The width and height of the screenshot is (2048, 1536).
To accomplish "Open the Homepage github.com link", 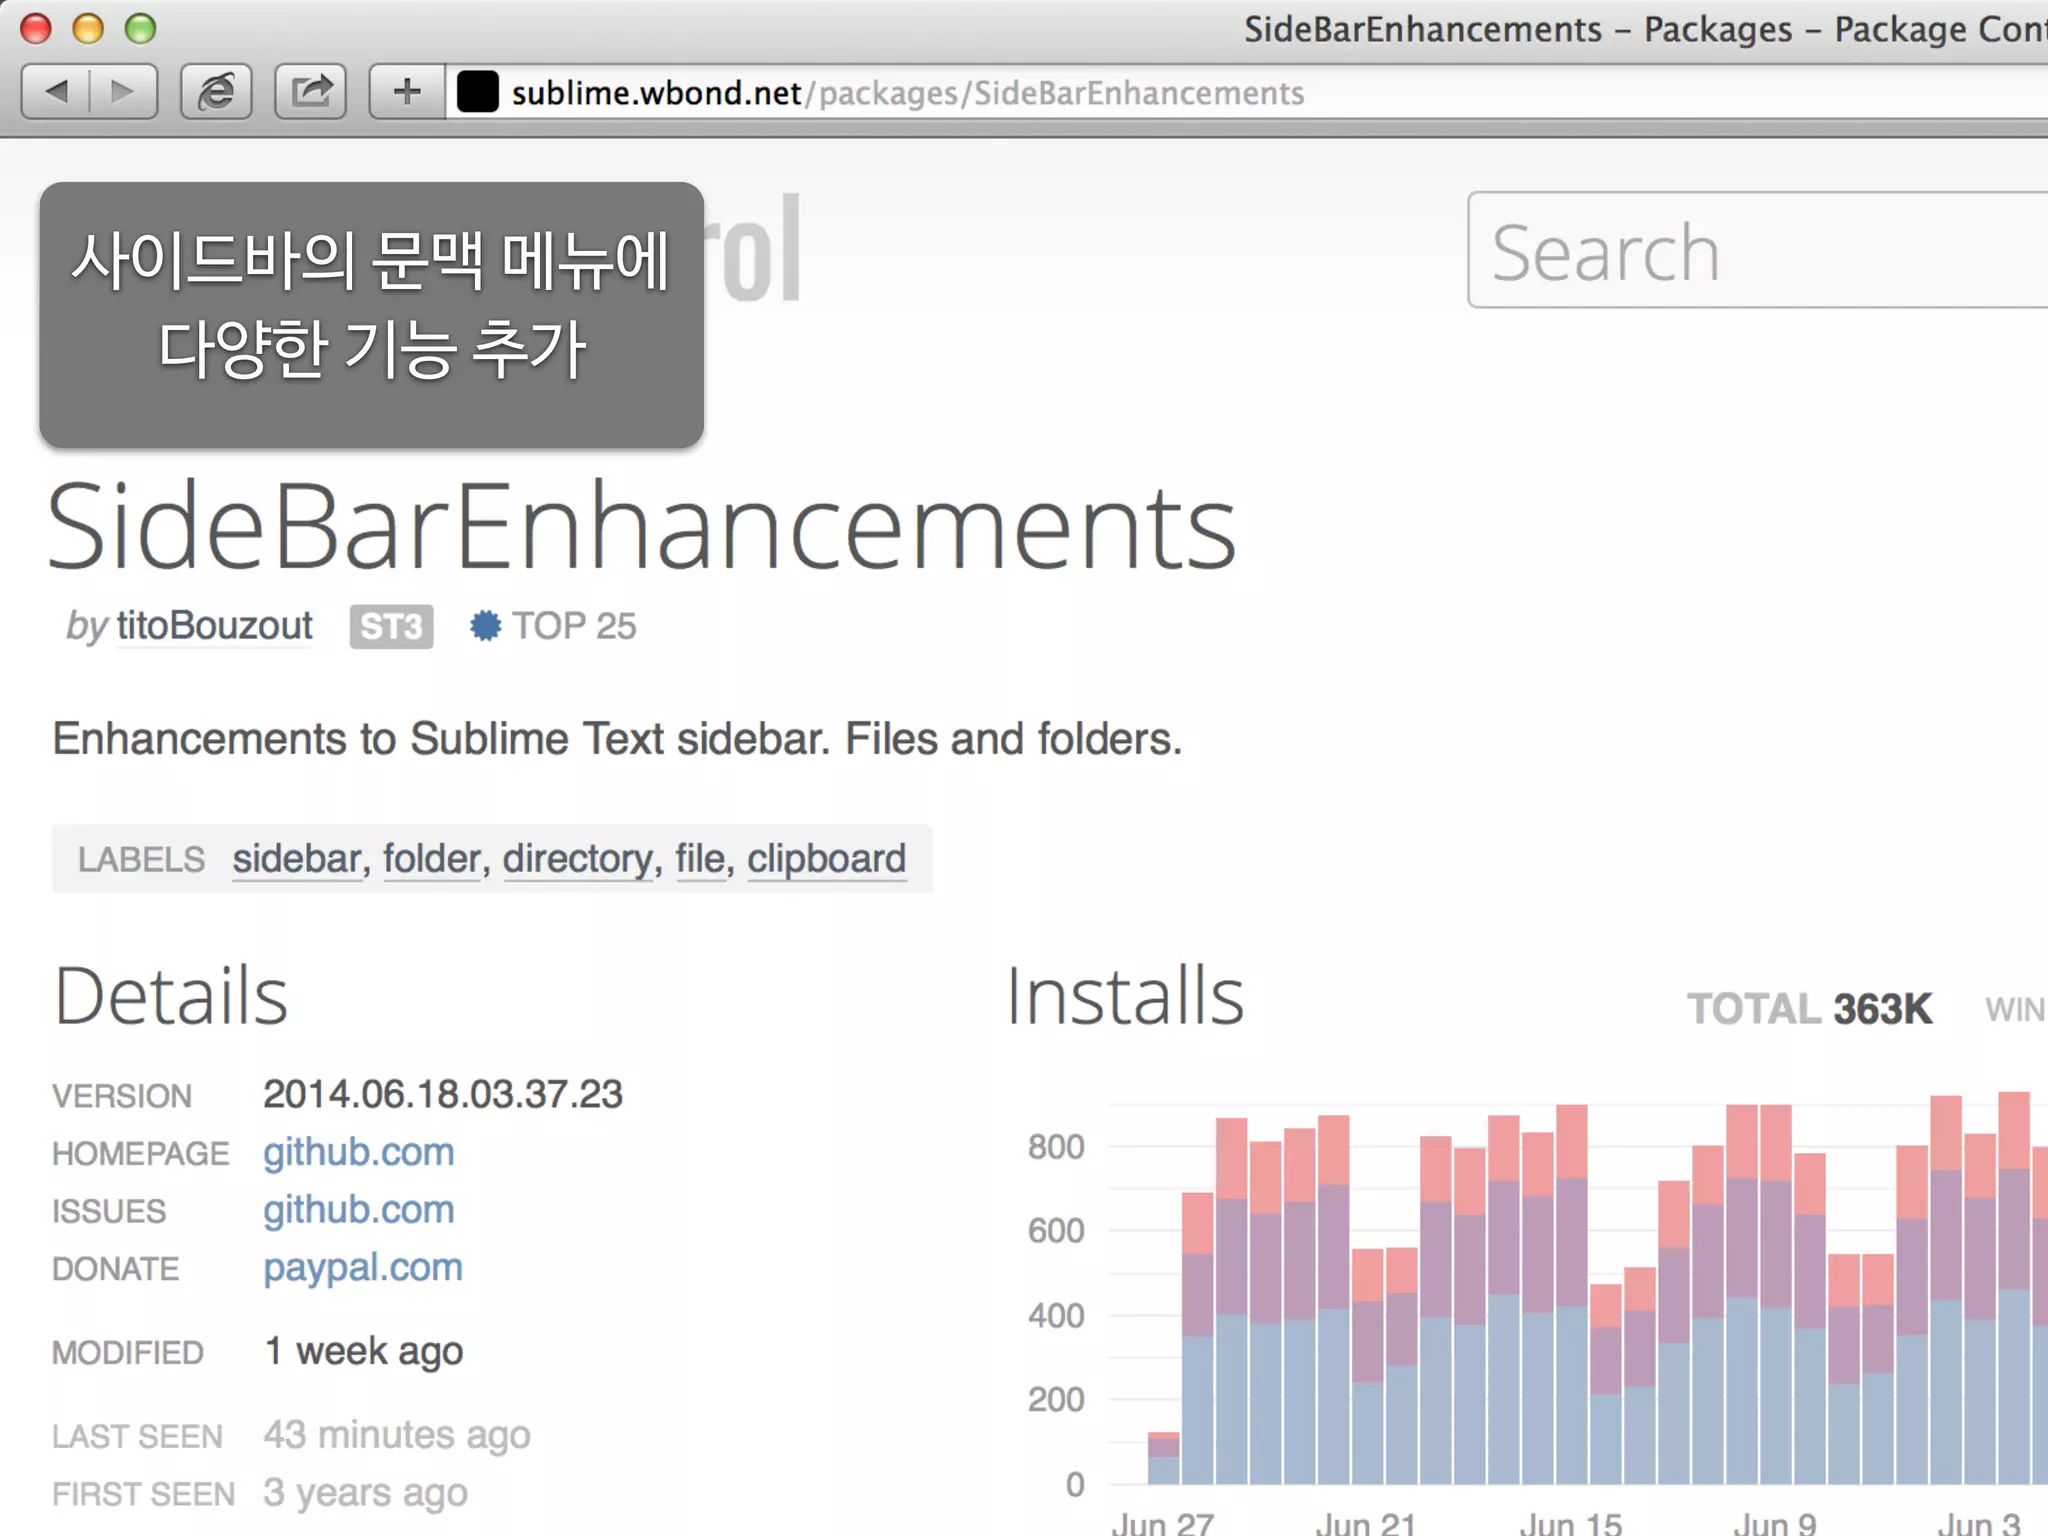I will click(x=359, y=1152).
